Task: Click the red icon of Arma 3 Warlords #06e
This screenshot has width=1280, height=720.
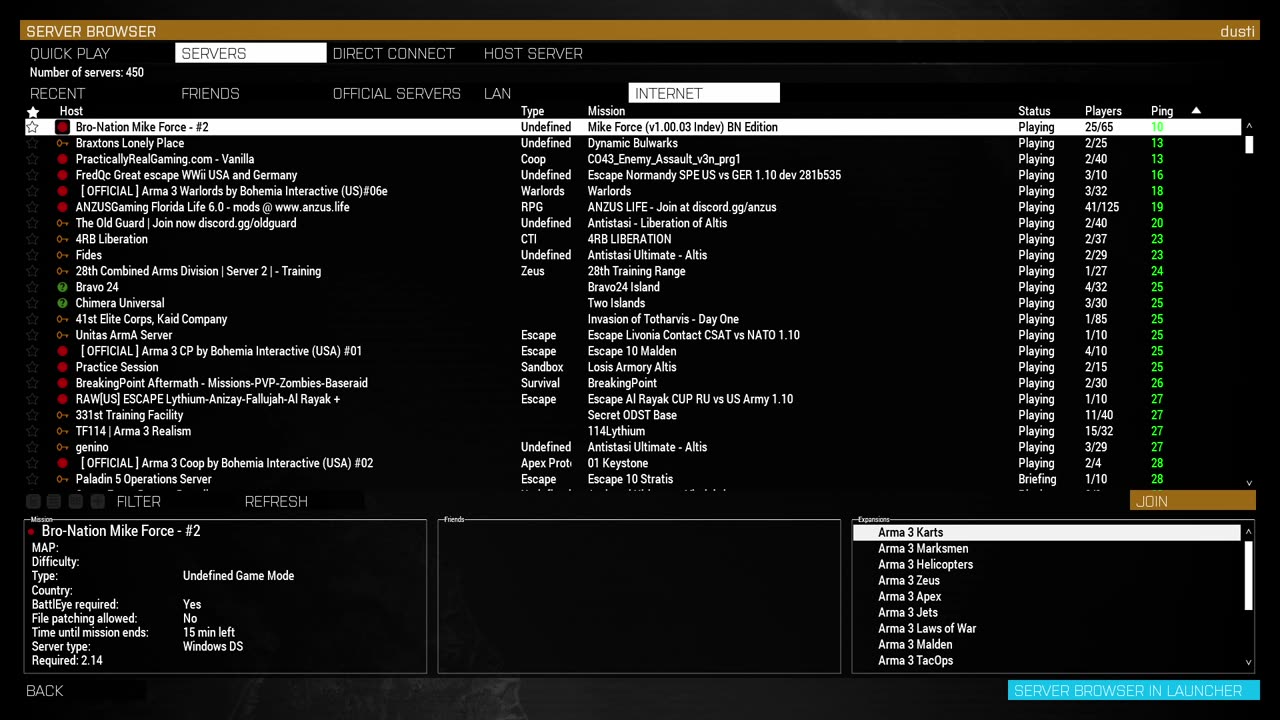Action: point(62,191)
